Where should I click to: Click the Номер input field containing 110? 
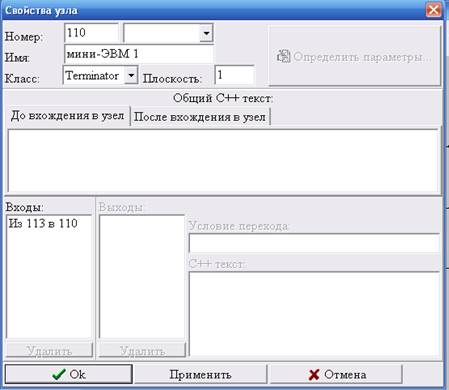[x=91, y=33]
